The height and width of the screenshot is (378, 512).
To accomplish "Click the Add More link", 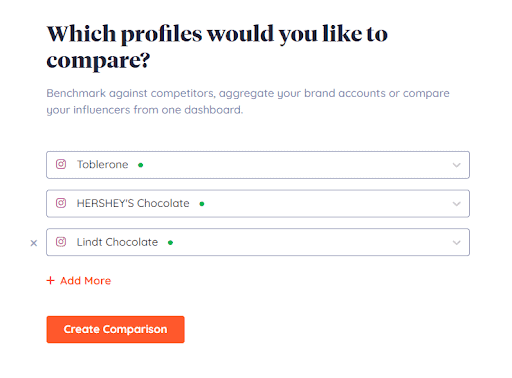I will coord(79,281).
